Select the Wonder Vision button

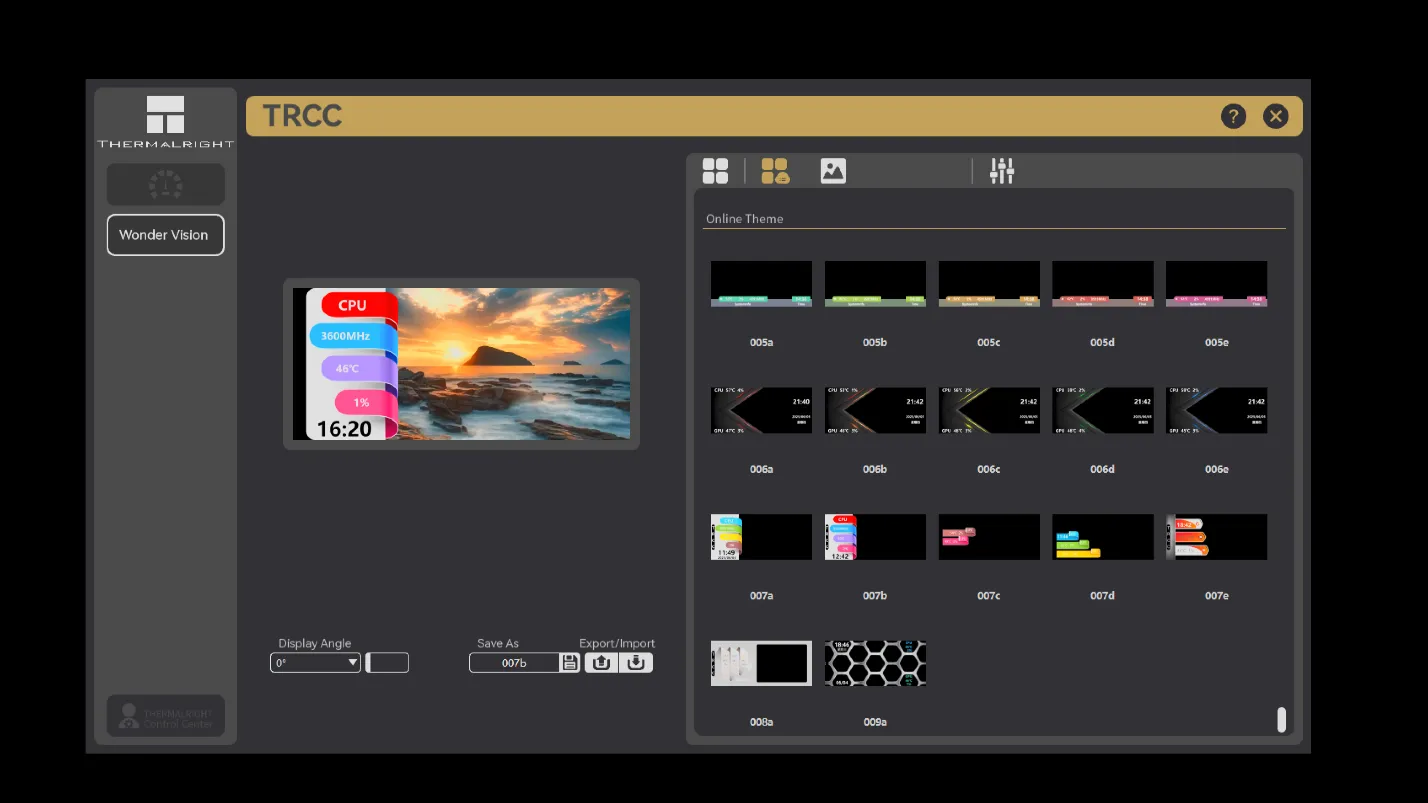166,235
